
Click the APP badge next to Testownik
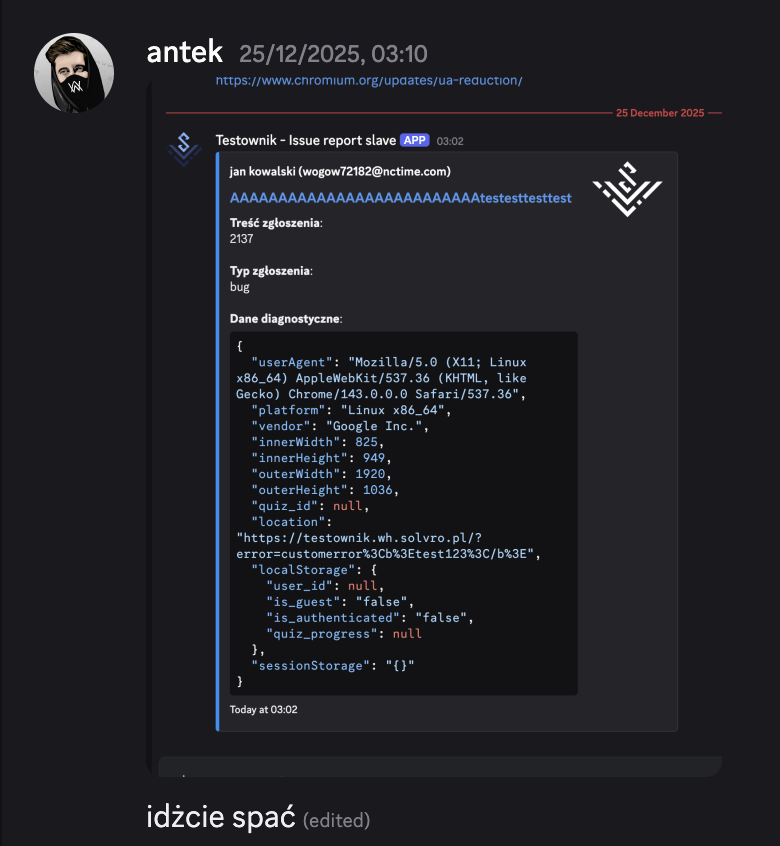click(414, 140)
